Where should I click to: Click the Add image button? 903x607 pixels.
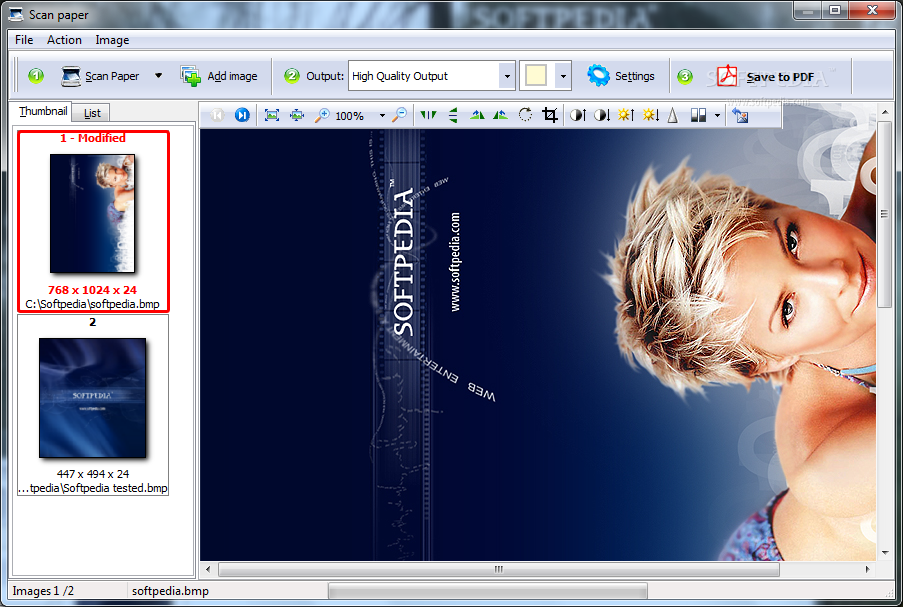[x=219, y=76]
